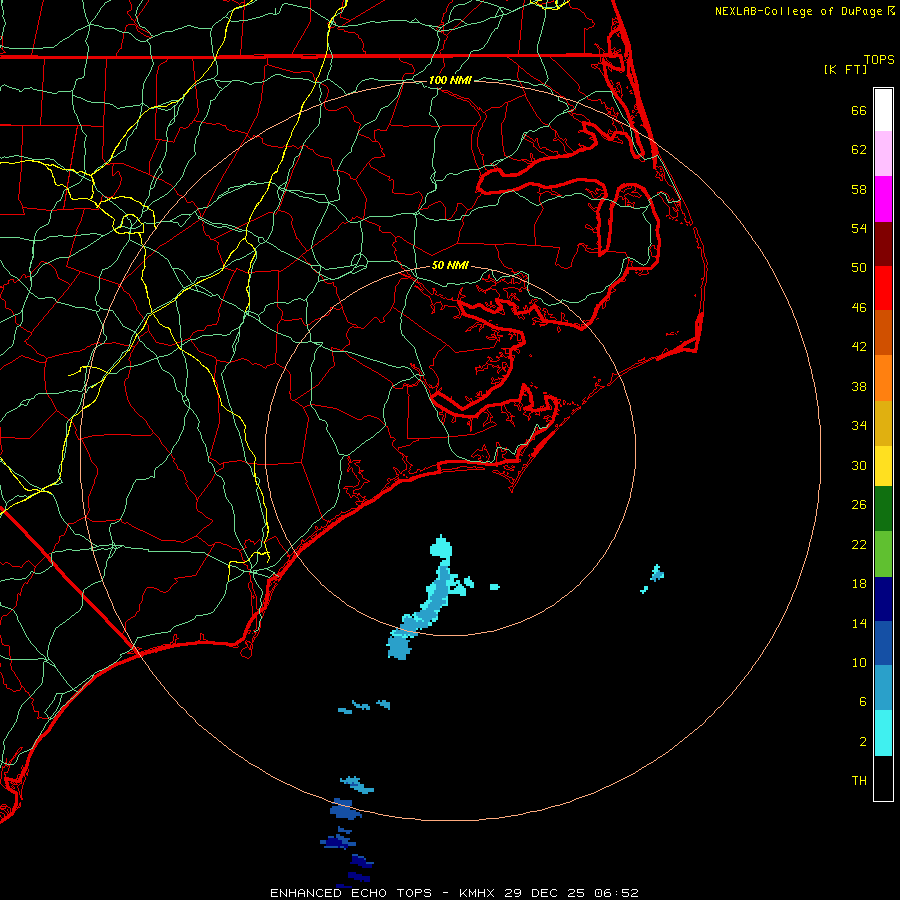The height and width of the screenshot is (900, 900).
Task: Click the gold 34 kft legend swatch
Action: click(883, 423)
